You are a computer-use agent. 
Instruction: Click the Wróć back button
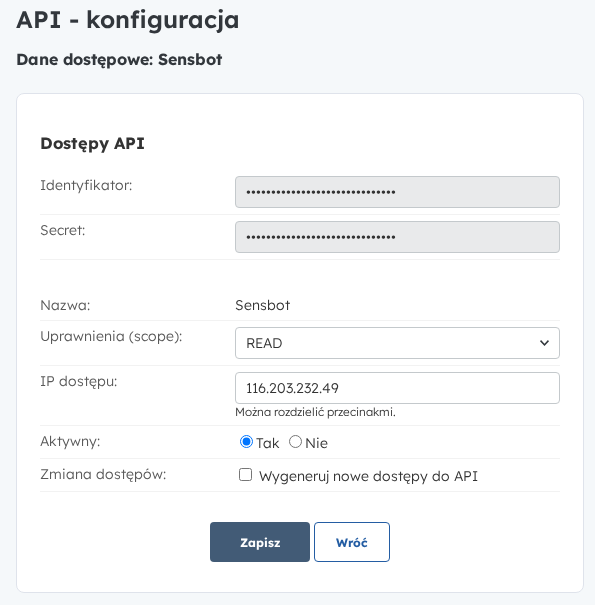coord(352,542)
